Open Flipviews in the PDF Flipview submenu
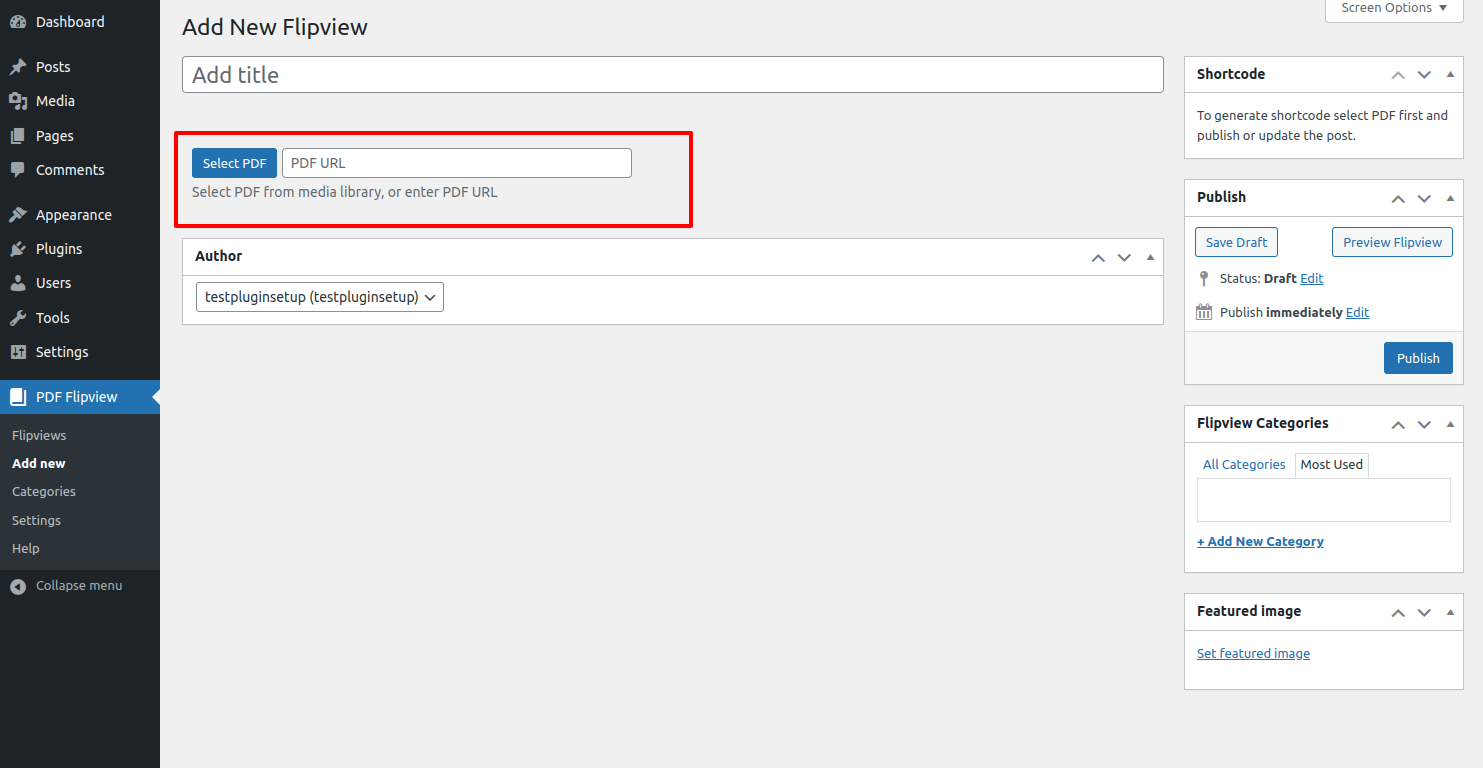This screenshot has width=1483, height=768. pos(39,436)
